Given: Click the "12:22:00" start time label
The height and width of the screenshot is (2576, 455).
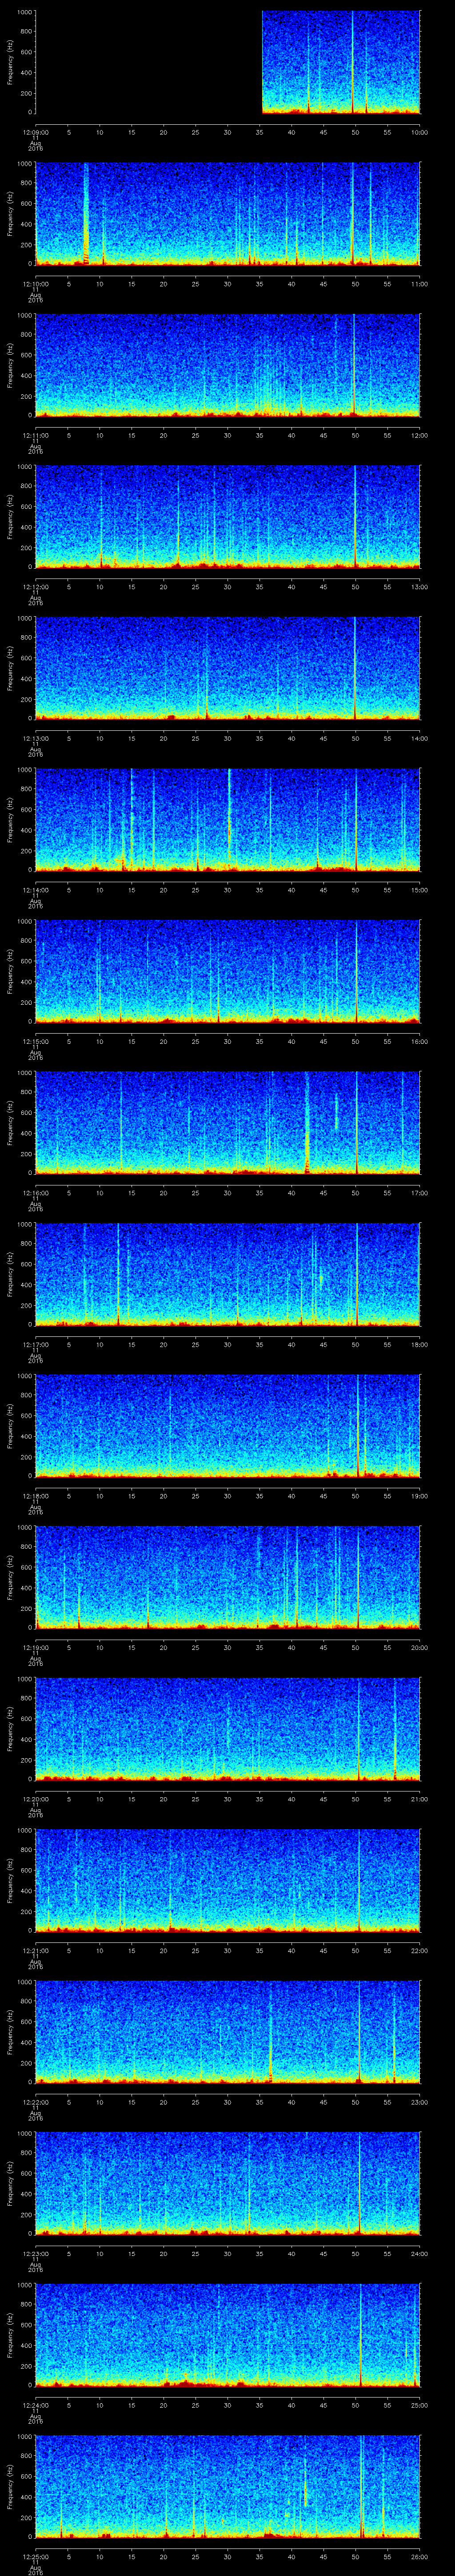Looking at the screenshot, I should [35, 2102].
